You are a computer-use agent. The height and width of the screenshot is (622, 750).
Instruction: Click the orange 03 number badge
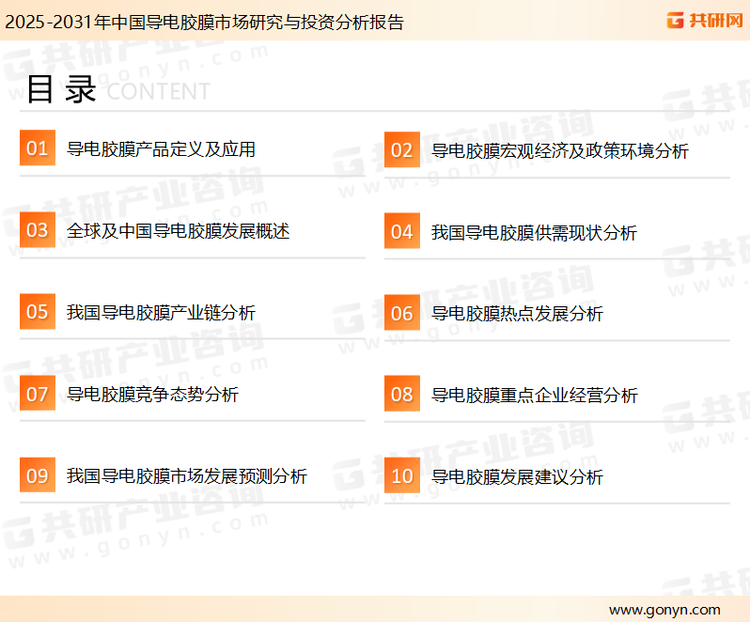click(x=37, y=230)
